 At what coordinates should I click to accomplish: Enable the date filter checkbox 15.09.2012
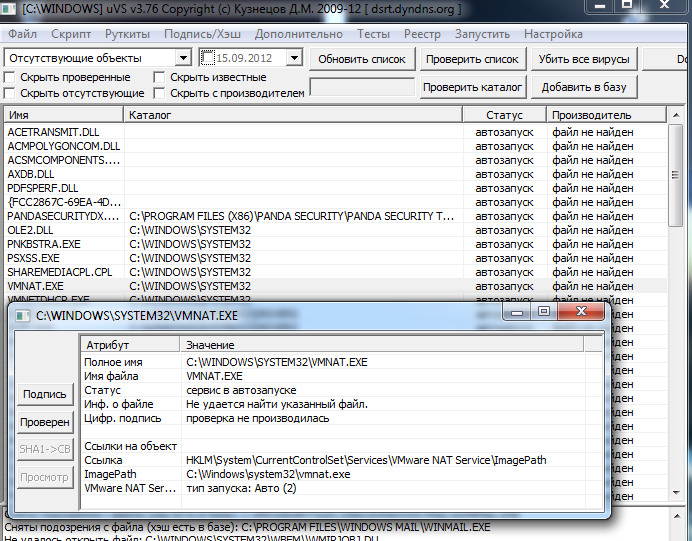[207, 58]
